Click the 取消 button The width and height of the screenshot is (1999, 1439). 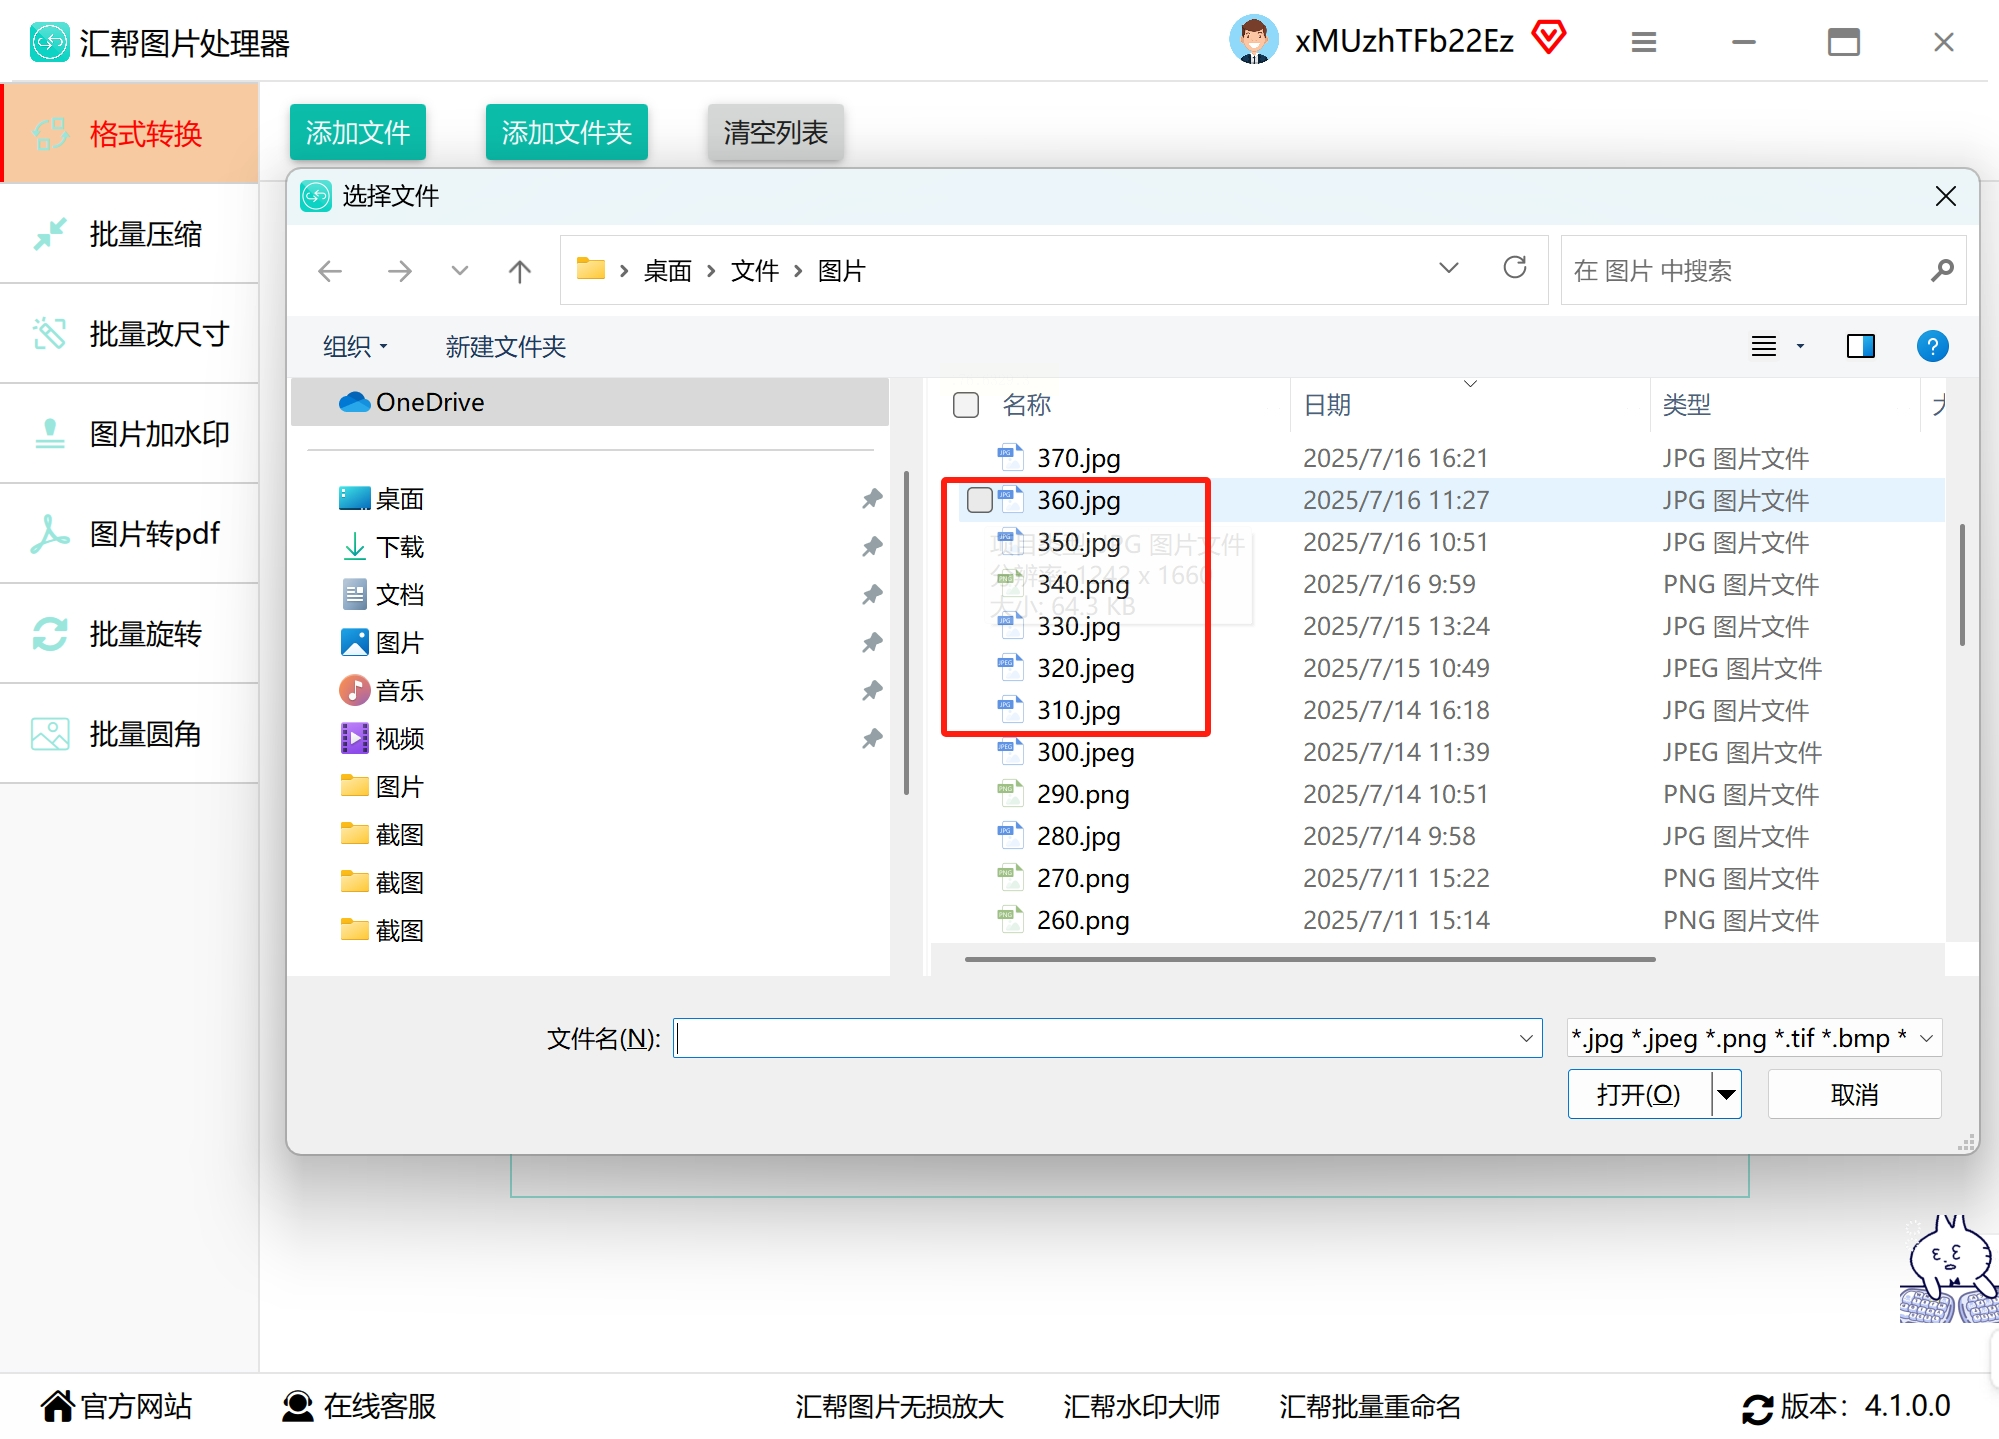[x=1853, y=1094]
